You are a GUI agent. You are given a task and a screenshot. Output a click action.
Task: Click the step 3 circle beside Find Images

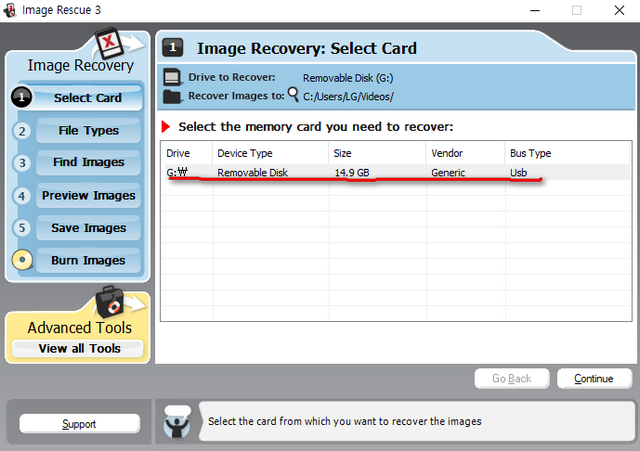tap(22, 163)
